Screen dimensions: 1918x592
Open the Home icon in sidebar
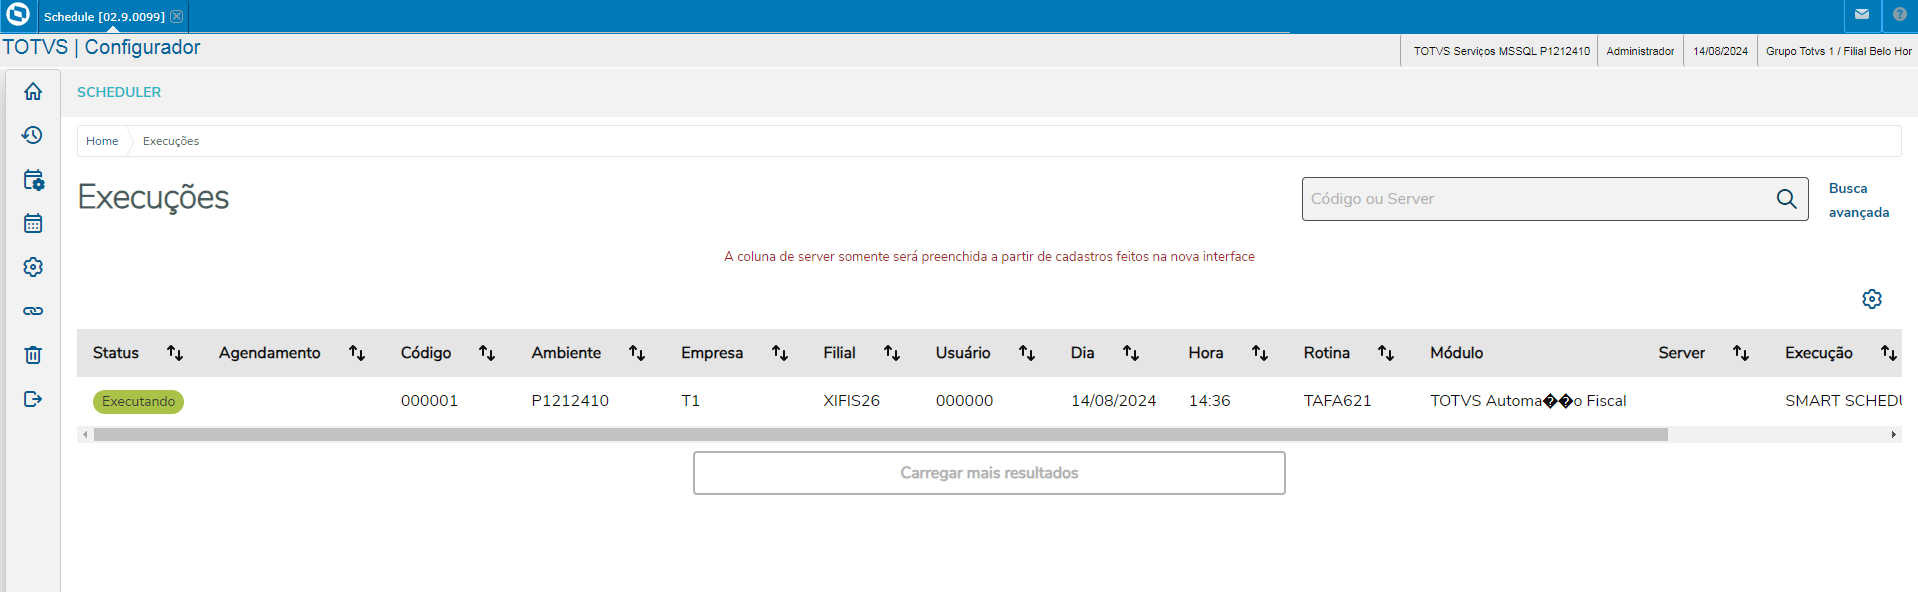(33, 91)
